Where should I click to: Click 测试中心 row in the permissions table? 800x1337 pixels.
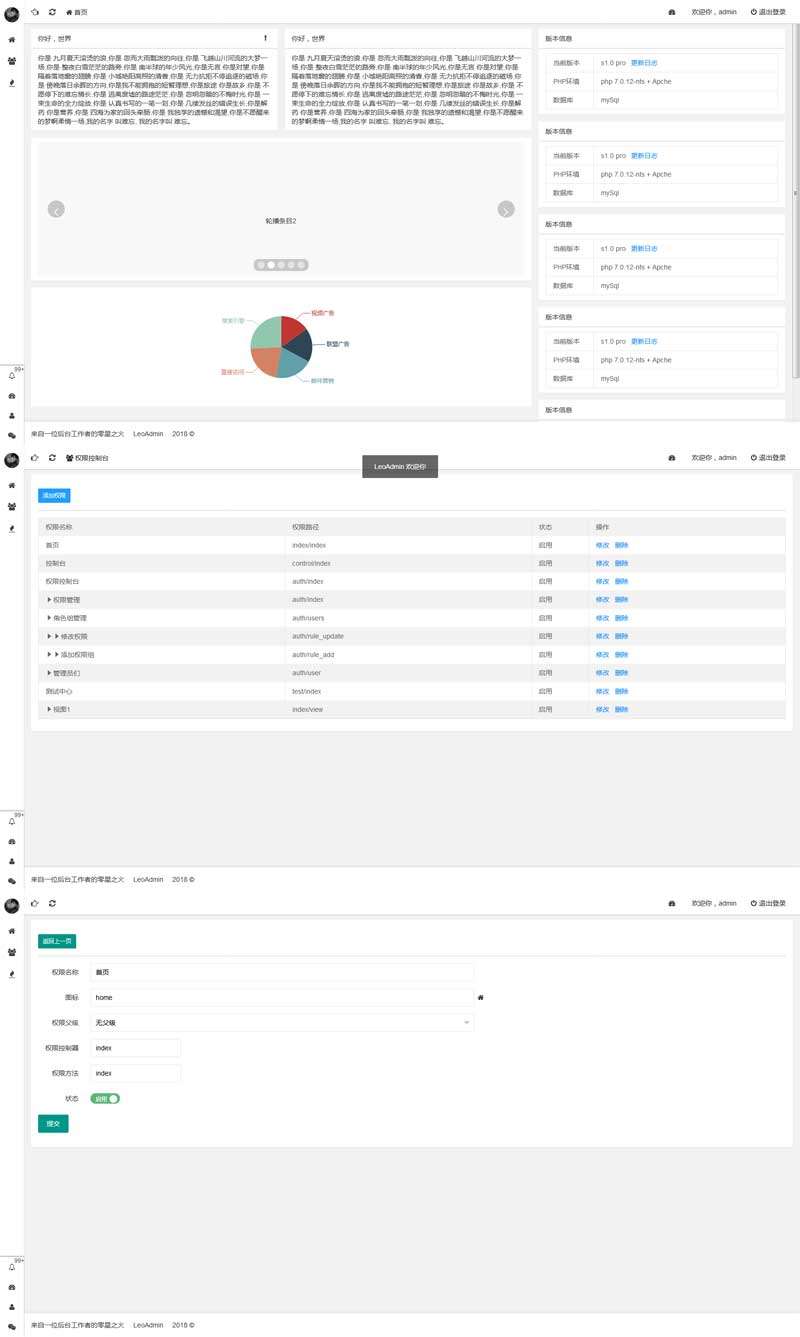[x=58, y=691]
